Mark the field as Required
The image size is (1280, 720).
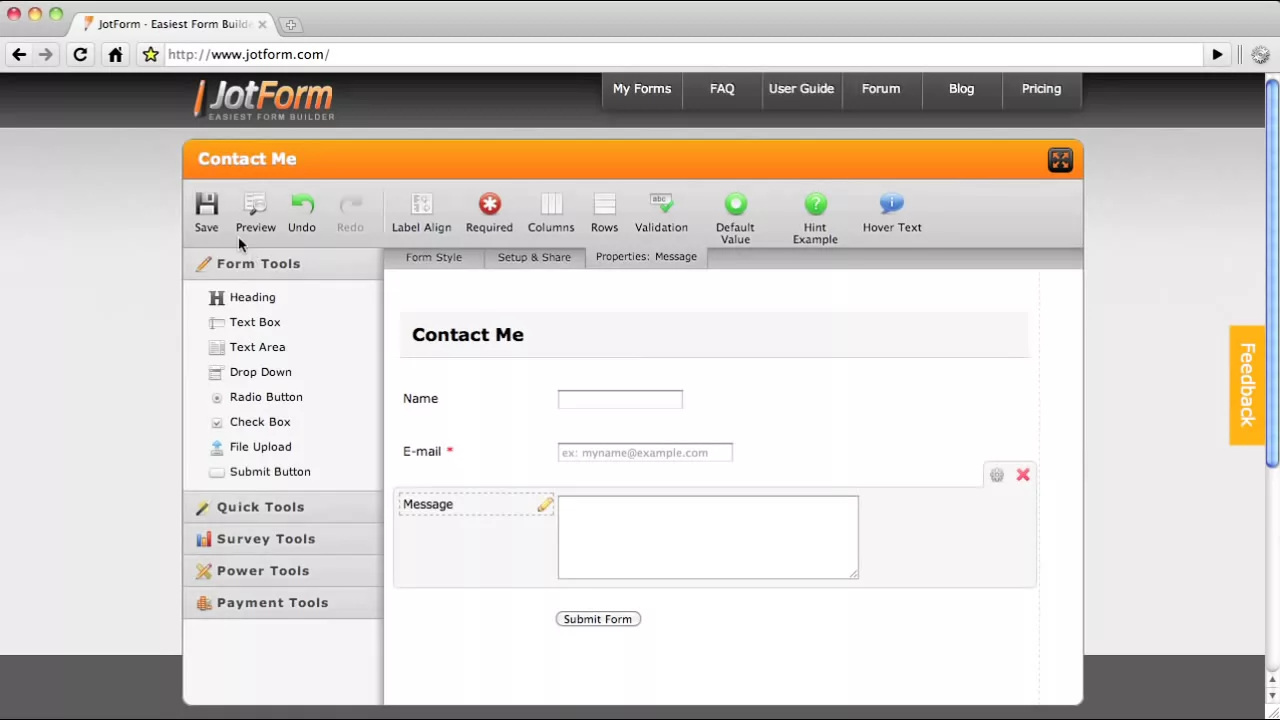[x=489, y=213]
